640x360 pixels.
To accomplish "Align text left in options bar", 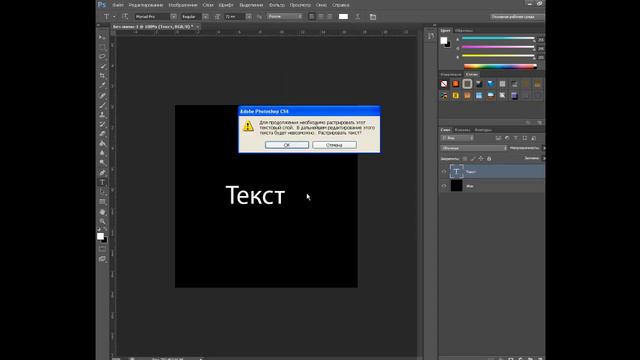I will (312, 17).
